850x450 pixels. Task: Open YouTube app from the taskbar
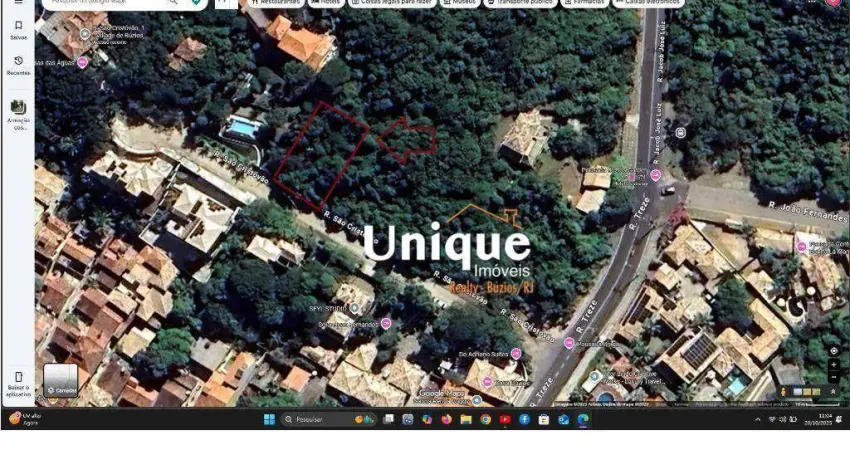click(505, 419)
